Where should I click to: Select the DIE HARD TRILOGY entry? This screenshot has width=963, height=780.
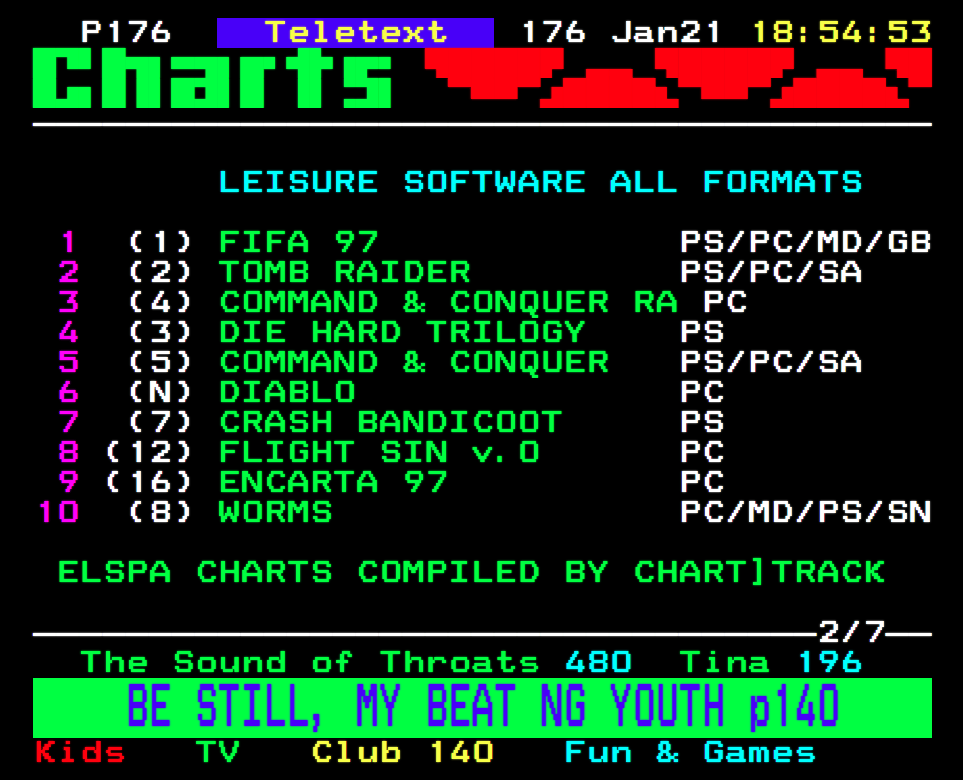click(x=402, y=332)
